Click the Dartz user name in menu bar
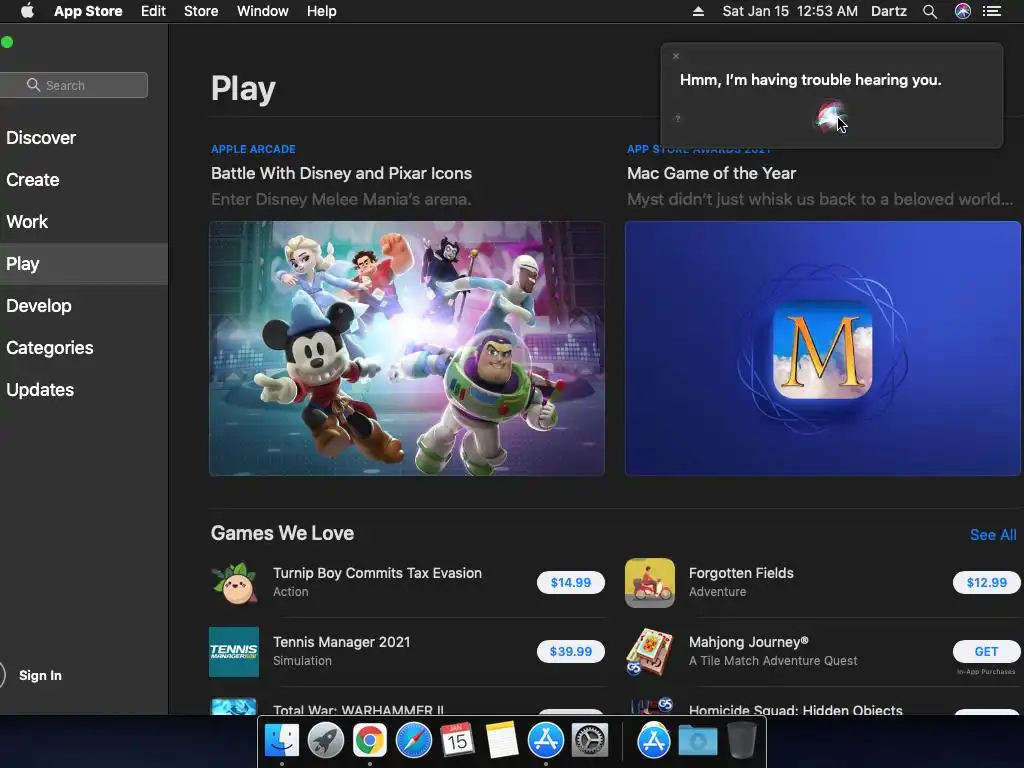The image size is (1024, 768). point(888,11)
